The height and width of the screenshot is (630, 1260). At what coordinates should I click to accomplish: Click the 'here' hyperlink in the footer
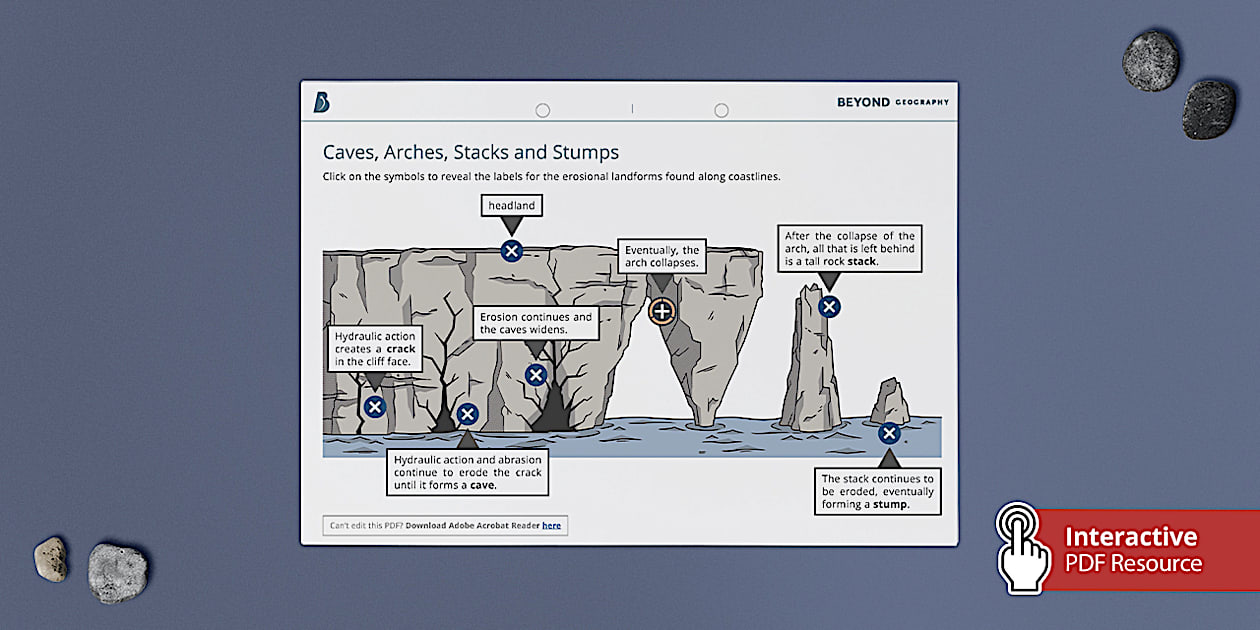point(550,525)
